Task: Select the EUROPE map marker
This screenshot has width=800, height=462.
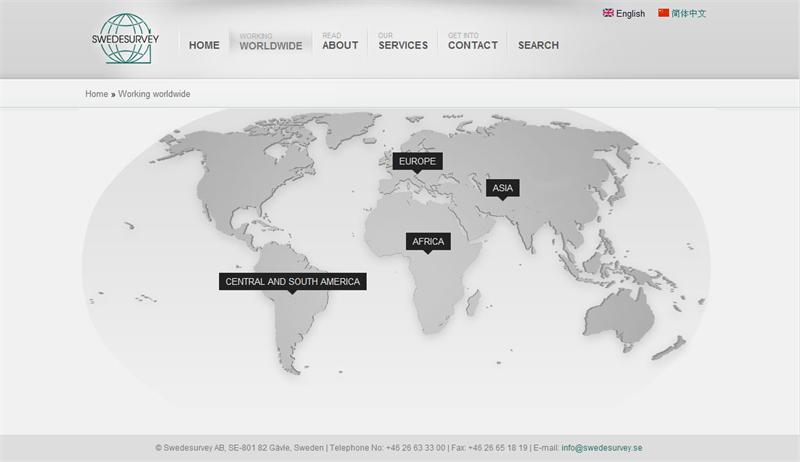Action: [417, 161]
